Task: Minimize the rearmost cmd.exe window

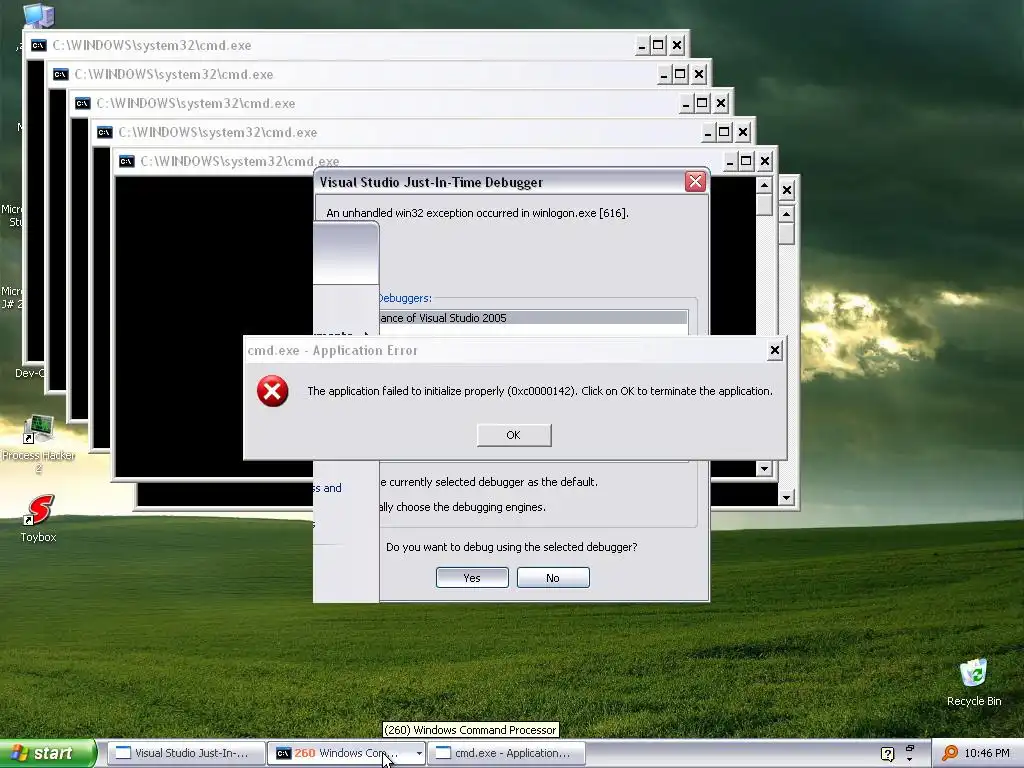Action: pos(642,45)
